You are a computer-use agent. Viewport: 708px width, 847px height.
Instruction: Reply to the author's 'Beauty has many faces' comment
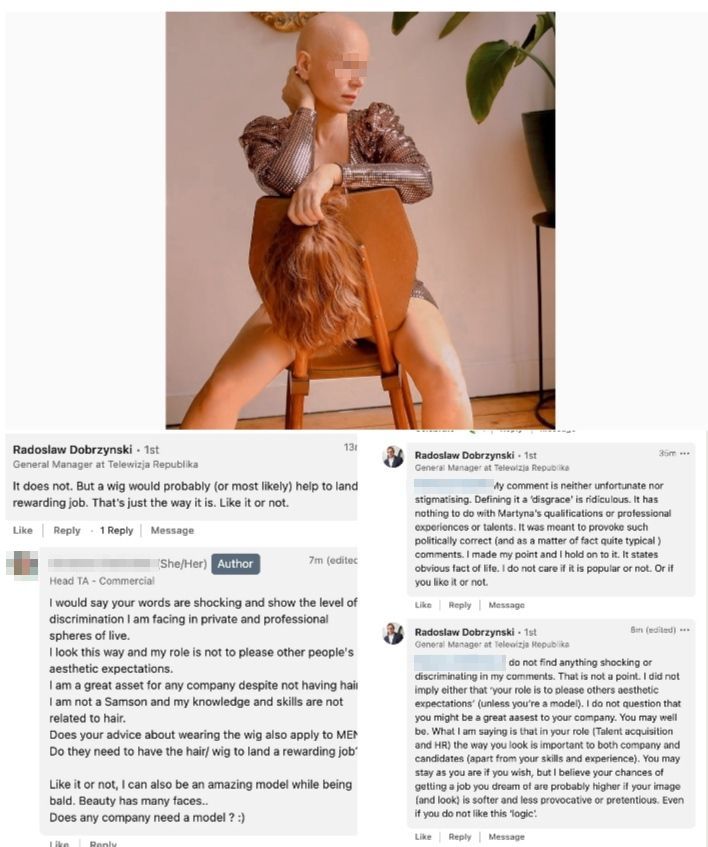tap(103, 843)
